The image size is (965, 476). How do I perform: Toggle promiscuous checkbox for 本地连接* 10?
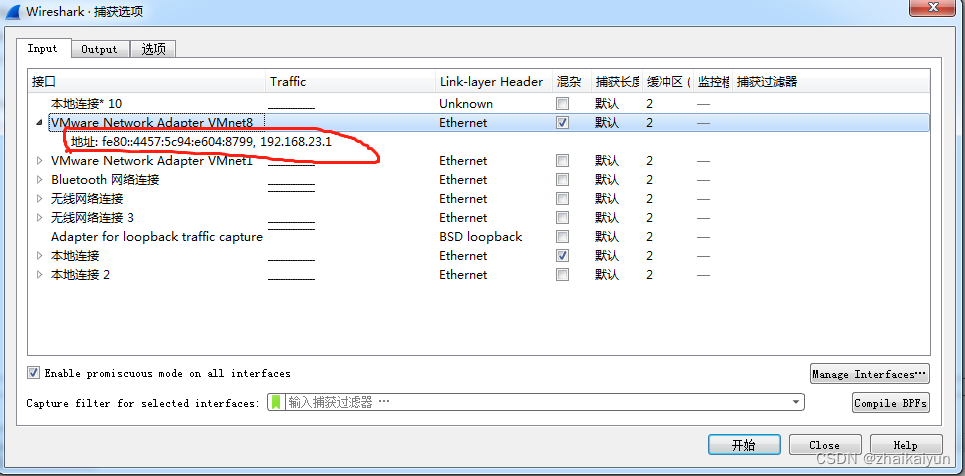tap(562, 103)
